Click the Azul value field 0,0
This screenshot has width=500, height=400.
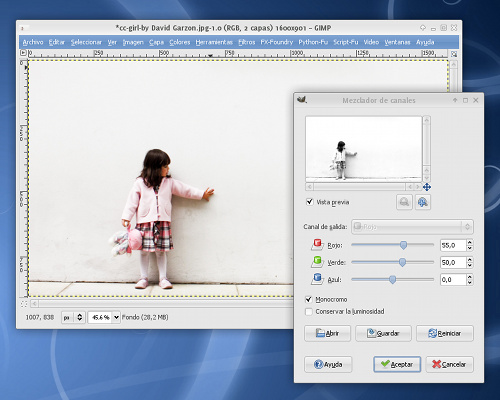click(453, 280)
